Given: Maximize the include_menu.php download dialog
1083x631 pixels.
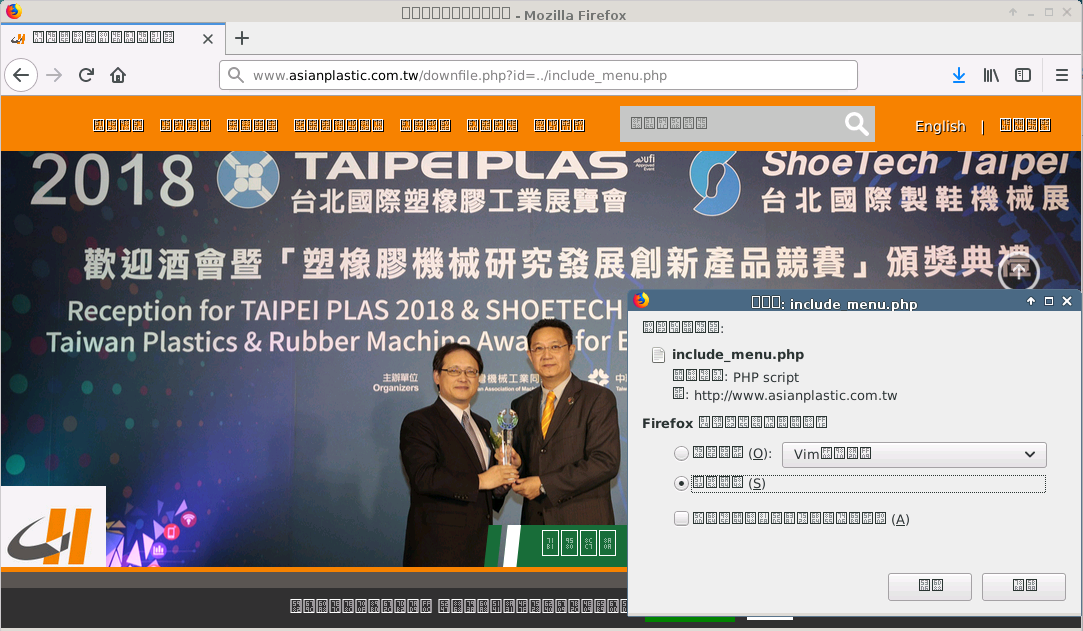Looking at the screenshot, I should [1048, 301].
